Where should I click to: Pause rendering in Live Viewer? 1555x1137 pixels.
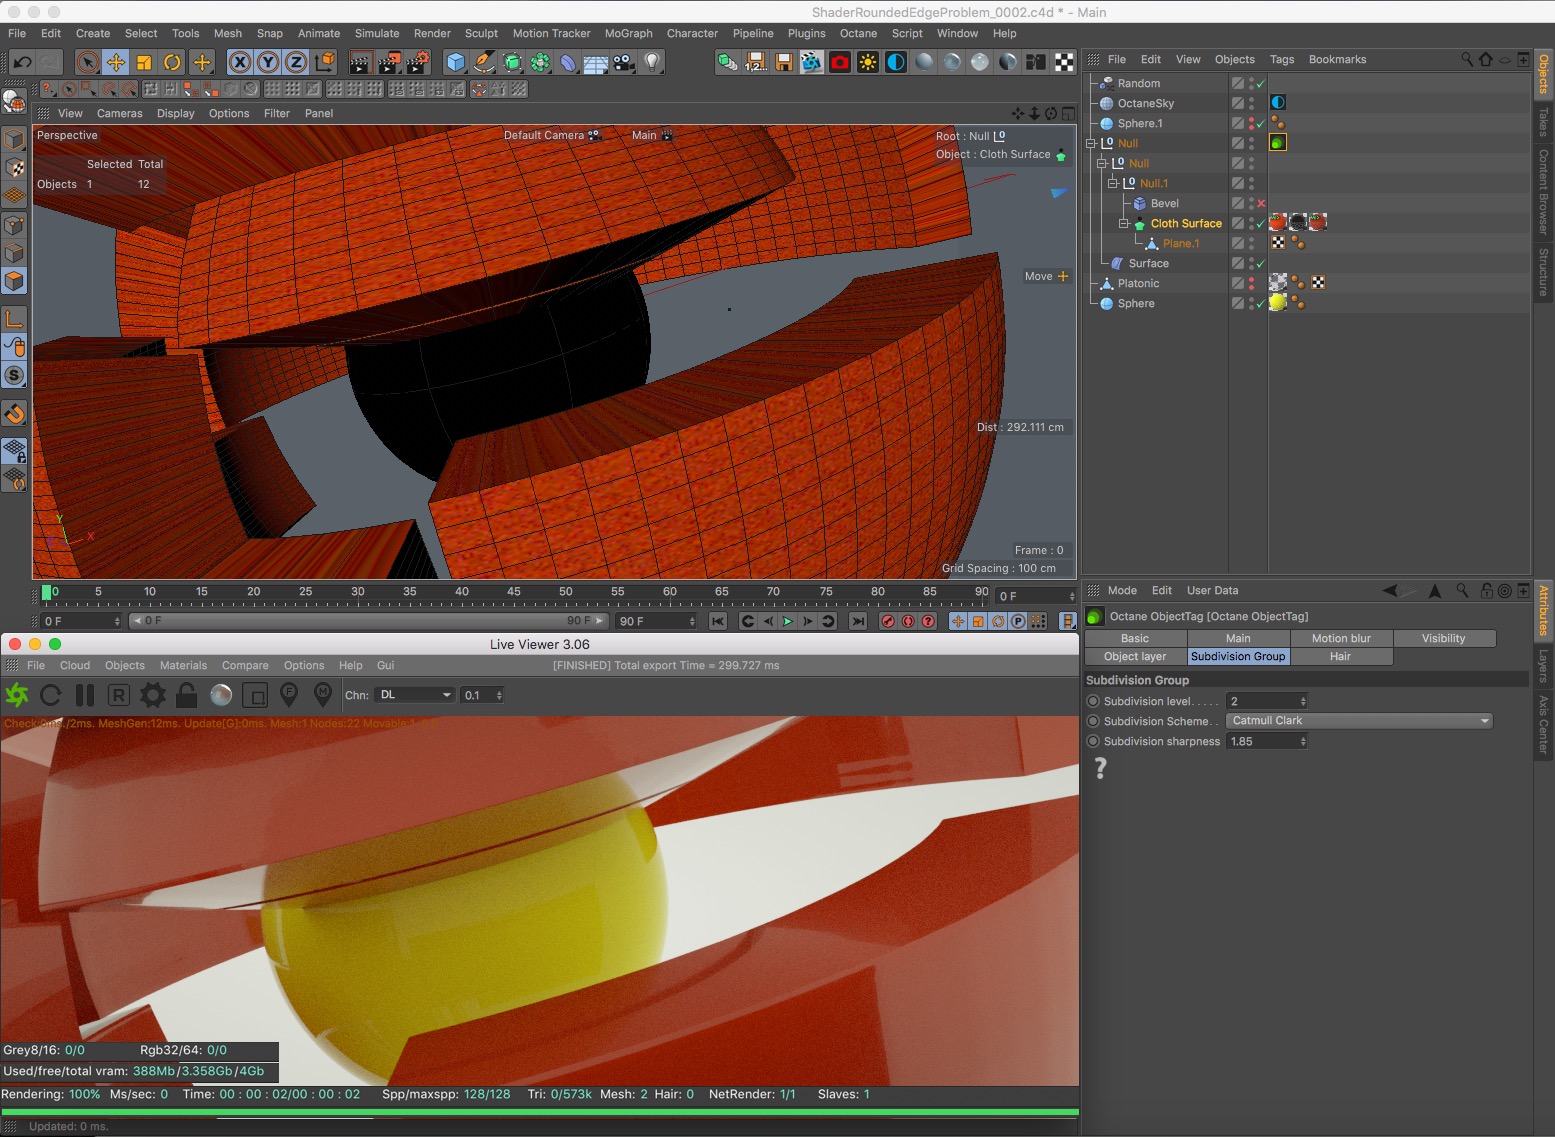tap(85, 695)
